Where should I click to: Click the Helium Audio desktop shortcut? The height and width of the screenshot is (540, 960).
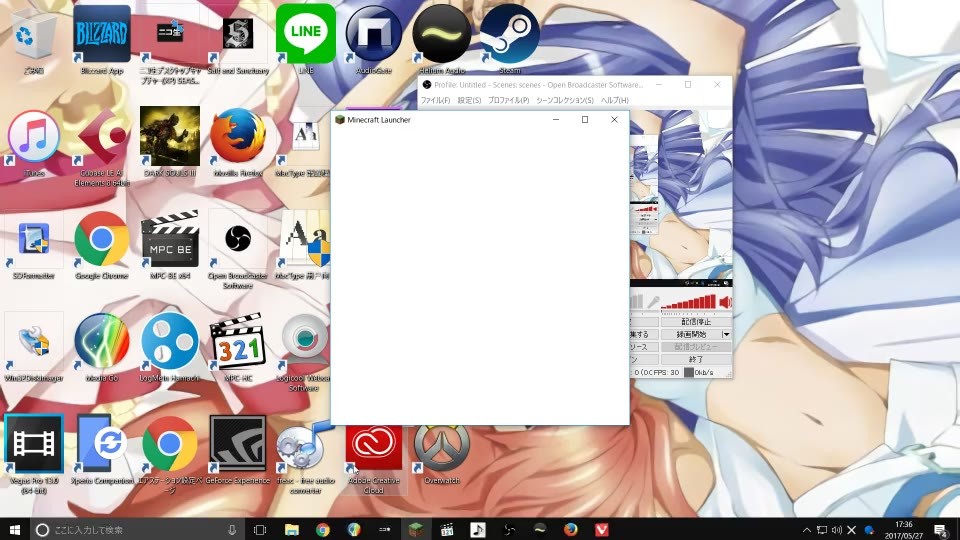(441, 40)
